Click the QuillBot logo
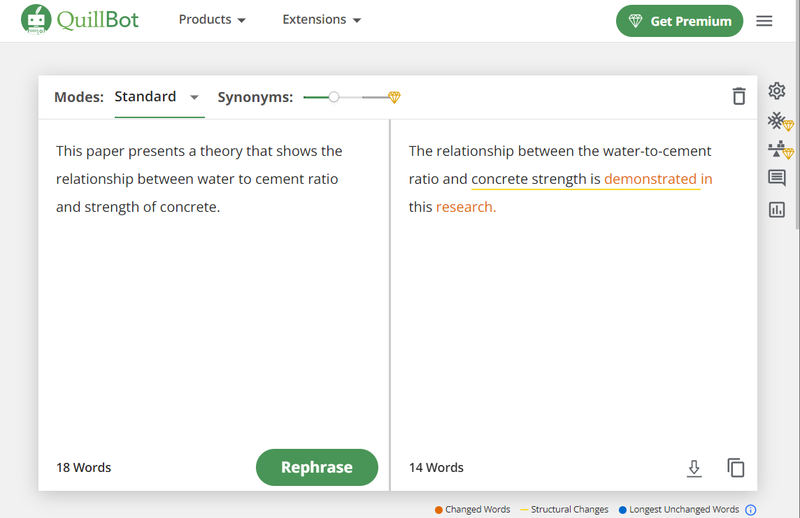This screenshot has width=800, height=518. point(80,20)
